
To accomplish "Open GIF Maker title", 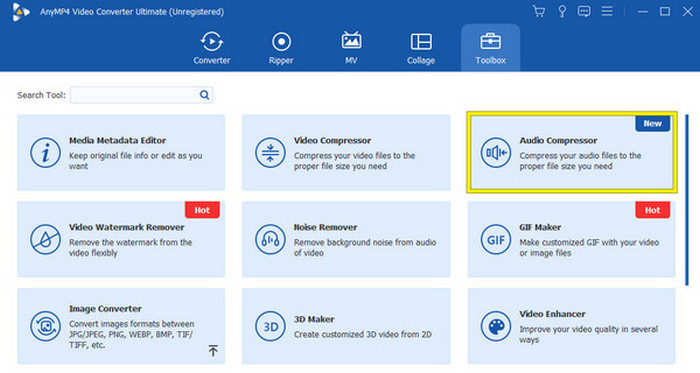I will click(x=540, y=227).
